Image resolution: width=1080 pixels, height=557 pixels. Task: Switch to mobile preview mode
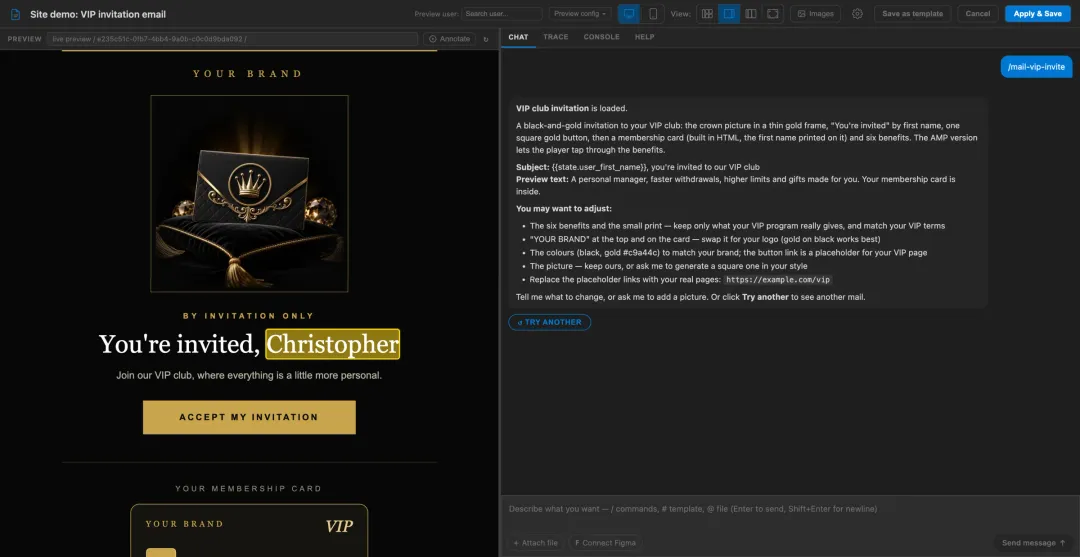[653, 14]
